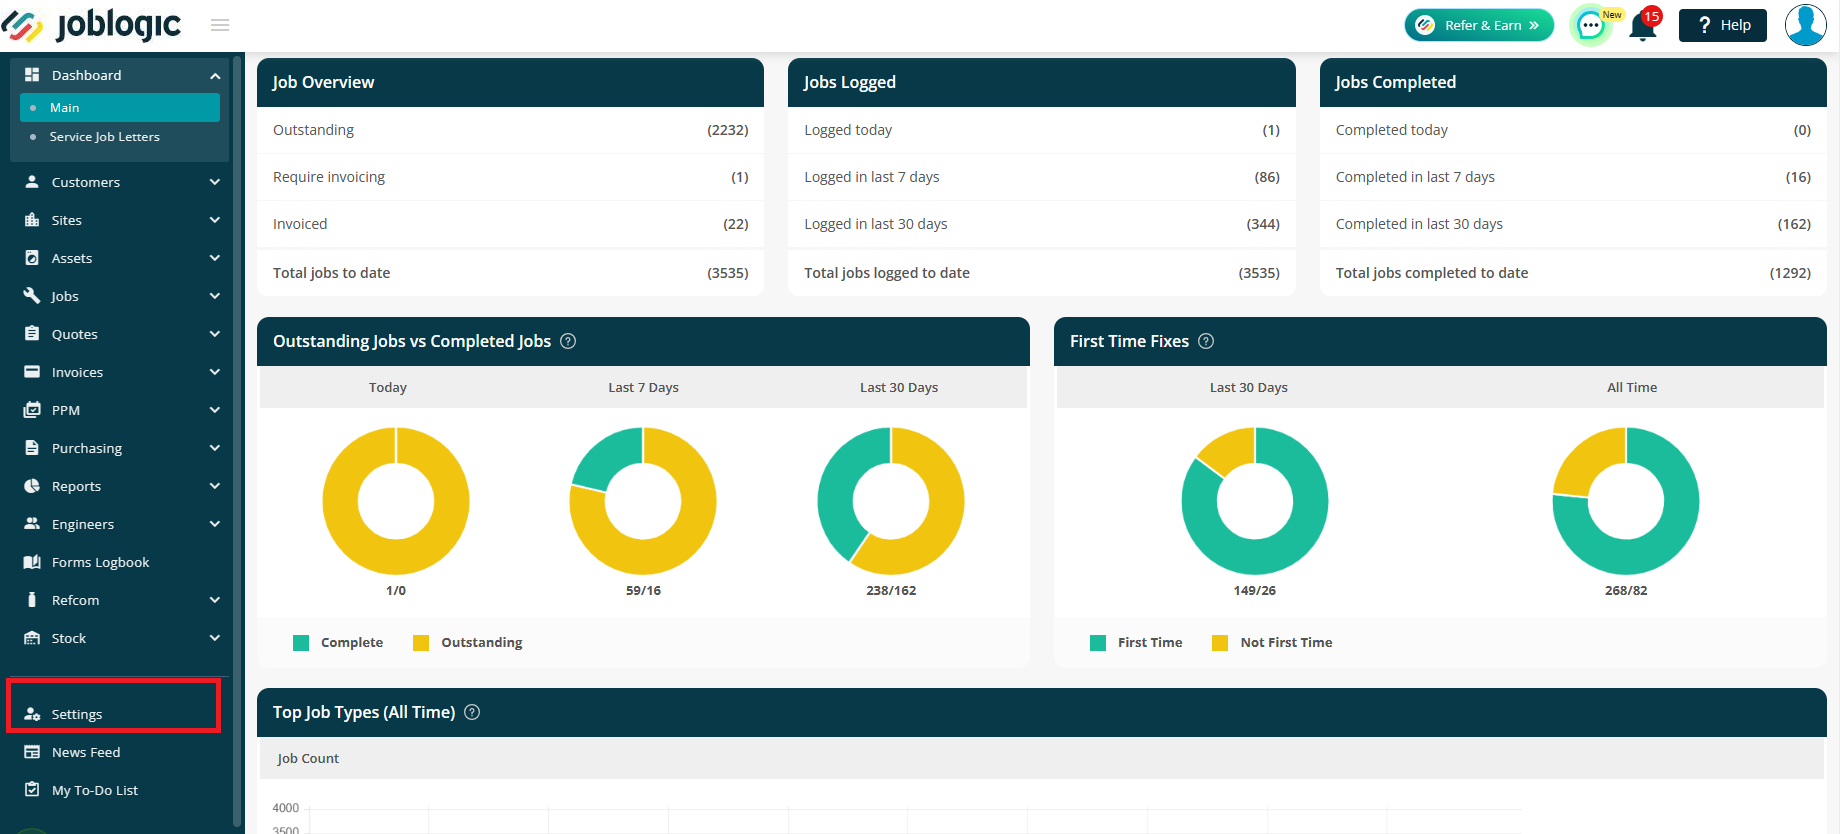The image size is (1840, 834).
Task: Click the Forms Logbook book icon
Action: click(32, 562)
